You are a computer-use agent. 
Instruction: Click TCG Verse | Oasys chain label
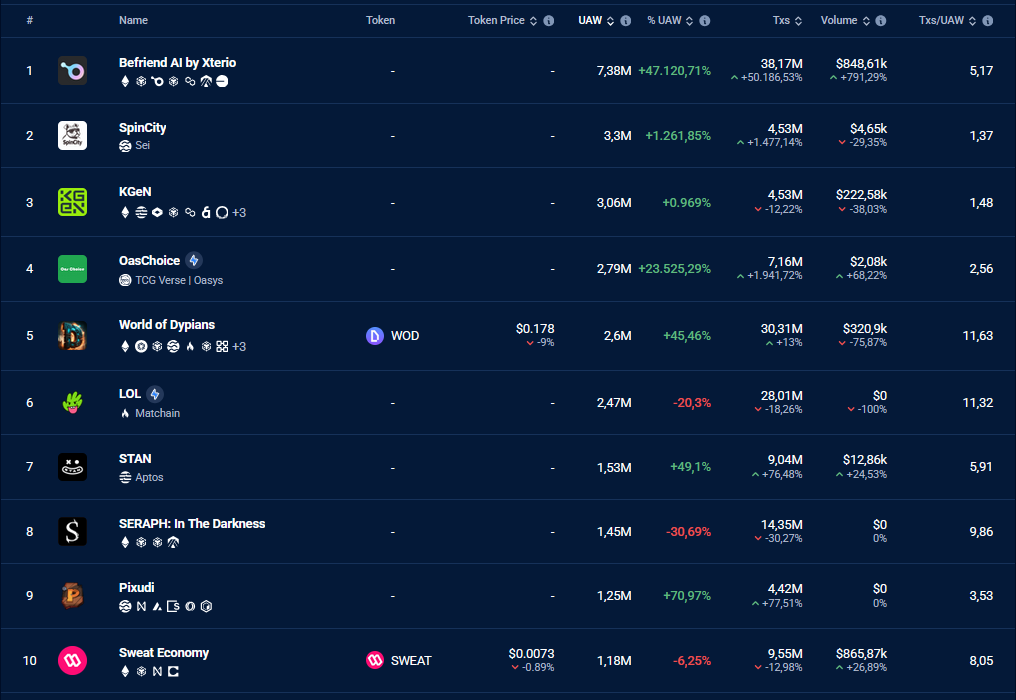tap(179, 281)
